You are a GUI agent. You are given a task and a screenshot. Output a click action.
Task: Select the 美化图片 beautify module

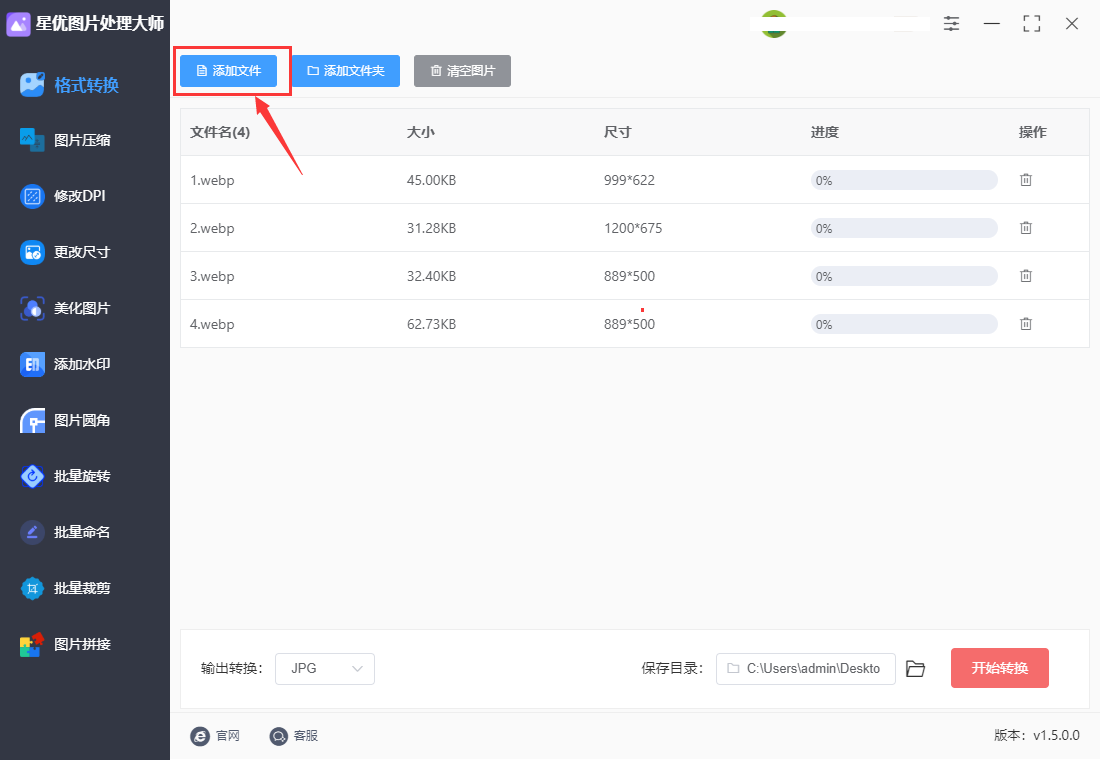pyautogui.click(x=65, y=308)
